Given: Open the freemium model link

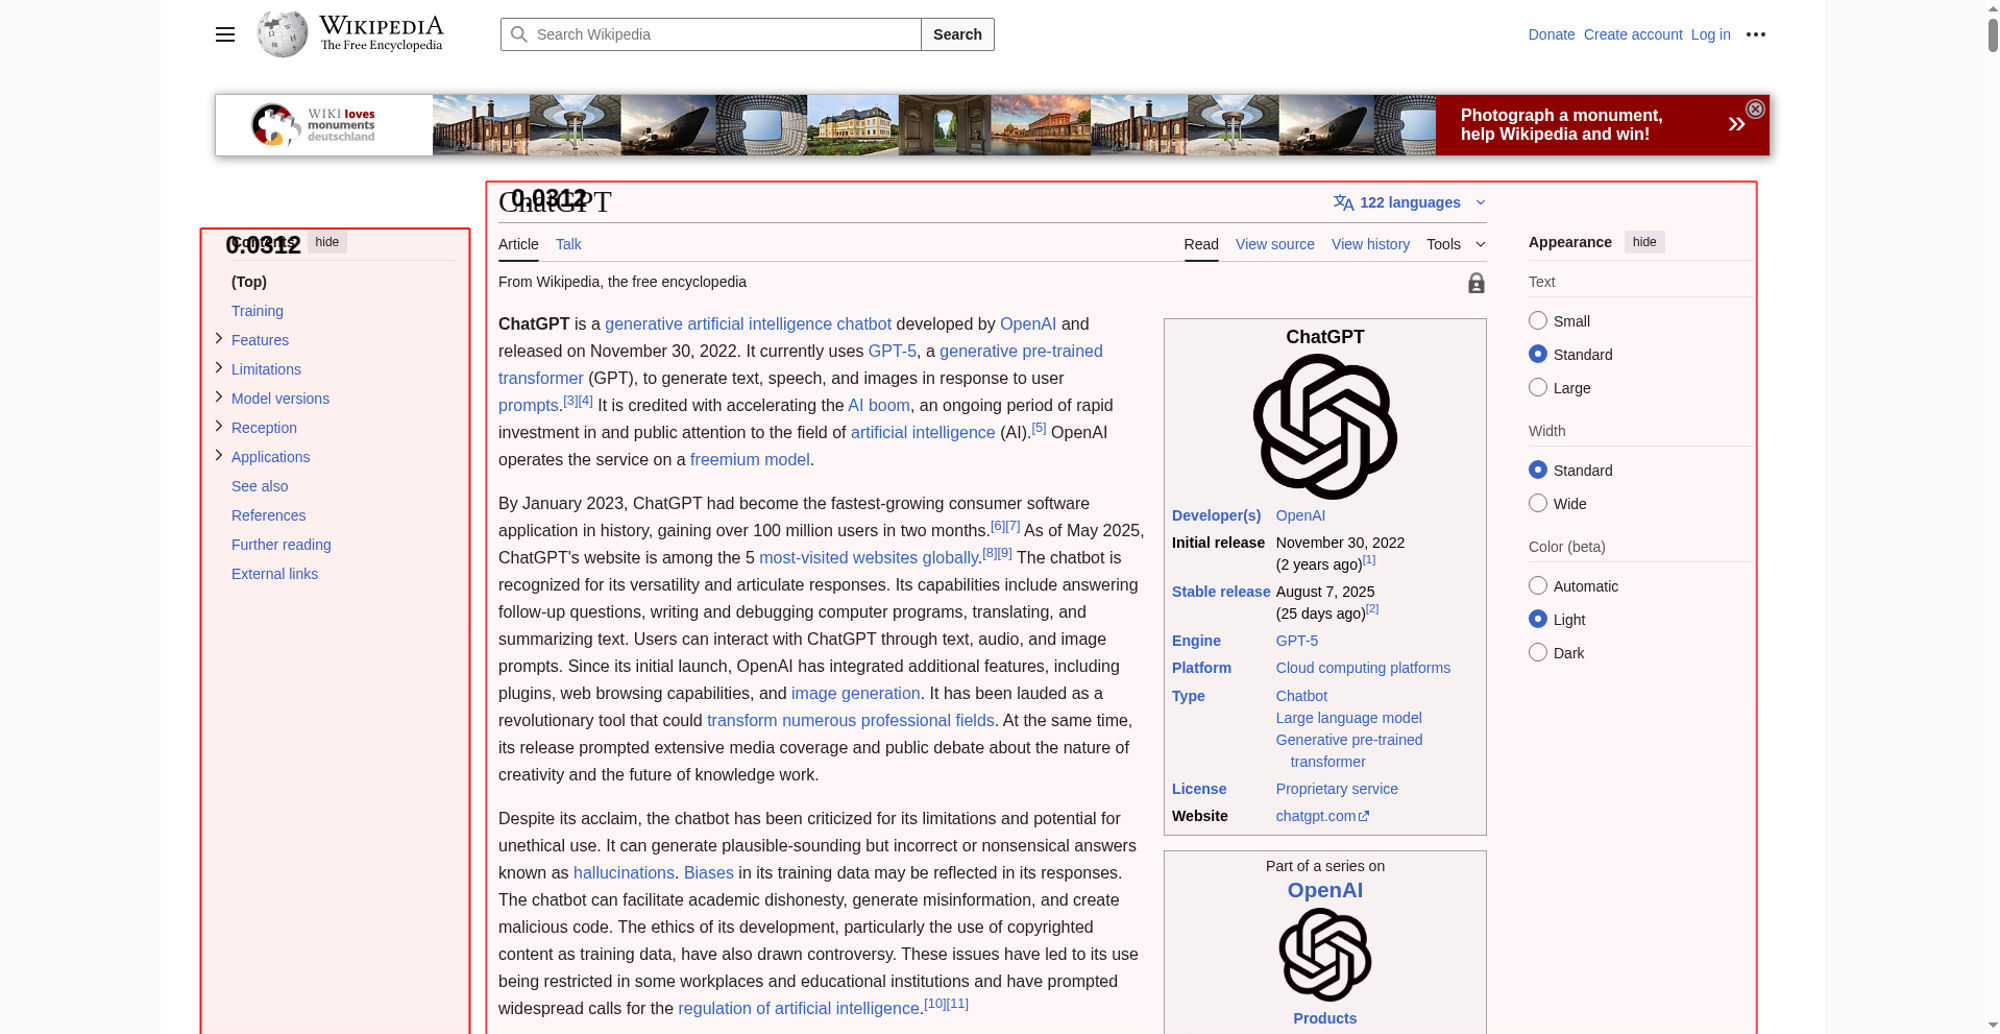Looking at the screenshot, I should click(x=749, y=460).
